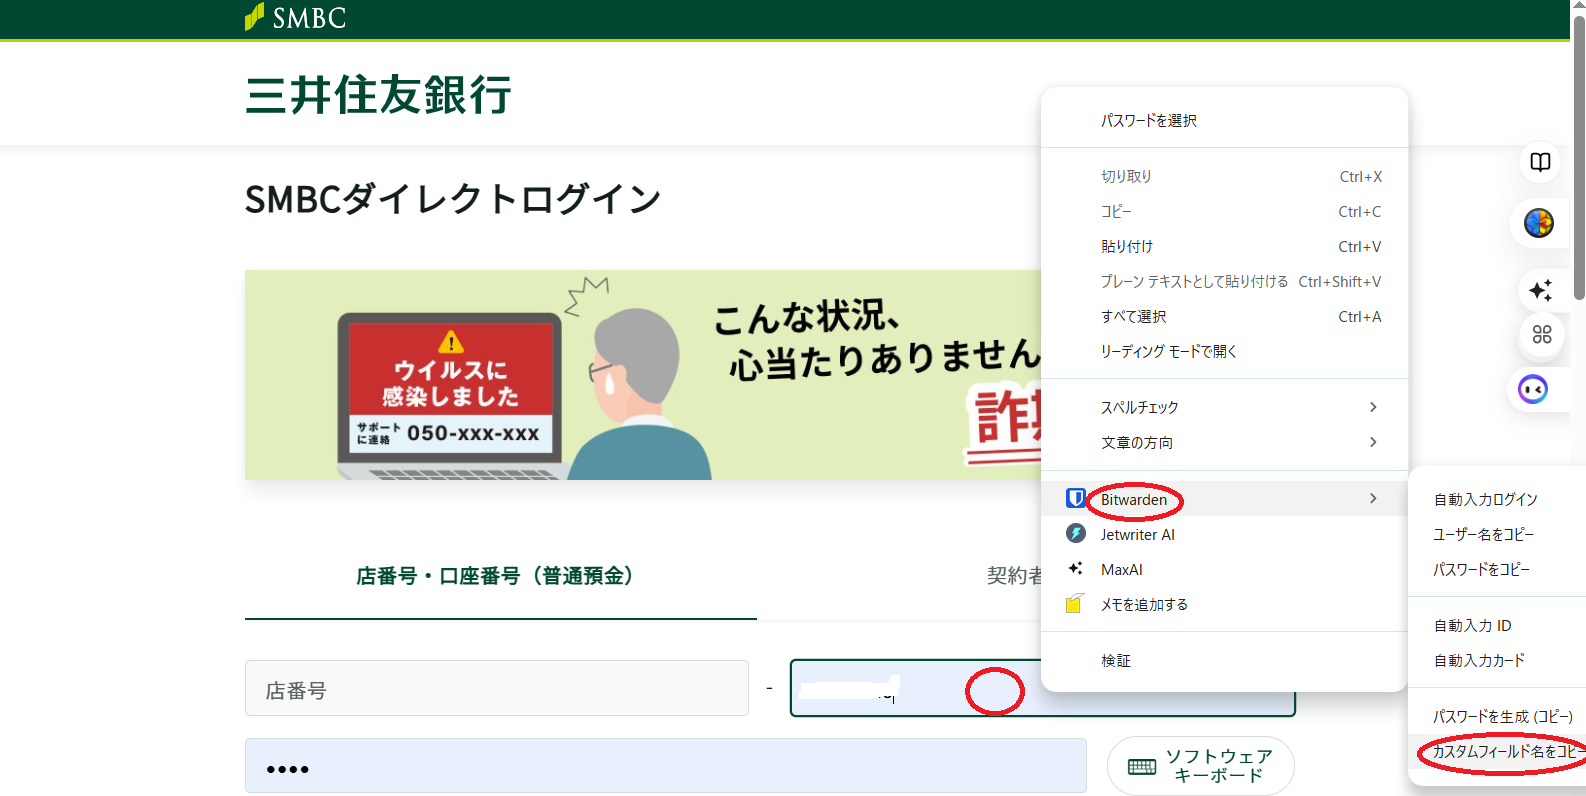Click the purple robot face sidebar icon

tap(1532, 389)
